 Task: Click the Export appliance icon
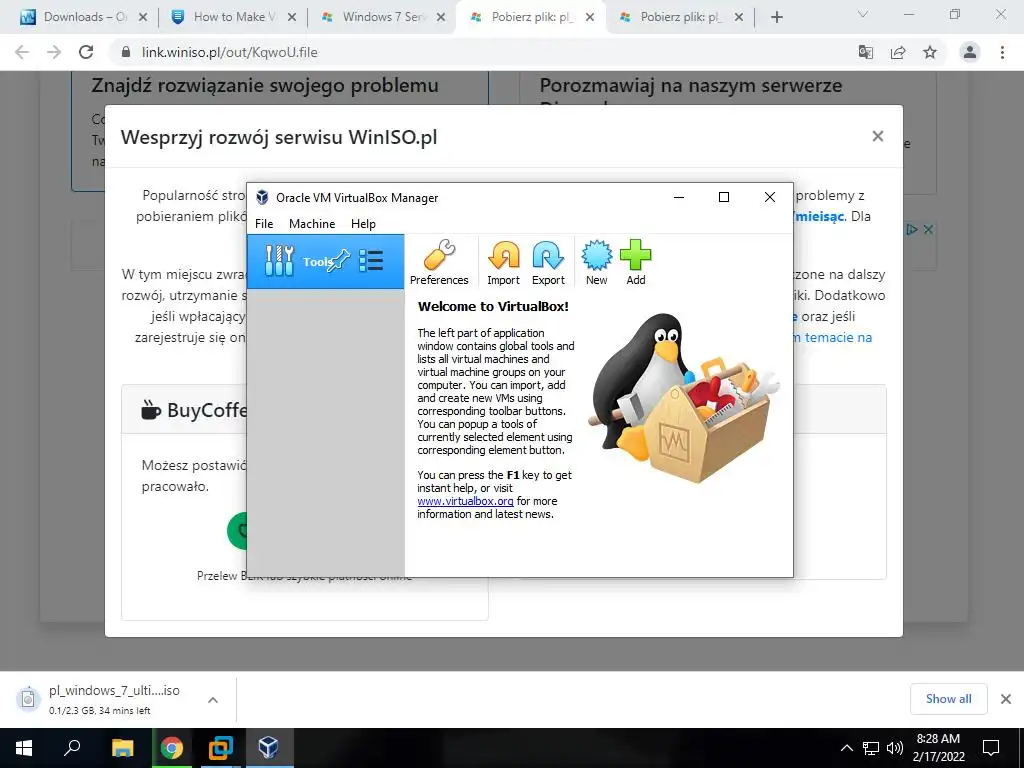point(548,262)
